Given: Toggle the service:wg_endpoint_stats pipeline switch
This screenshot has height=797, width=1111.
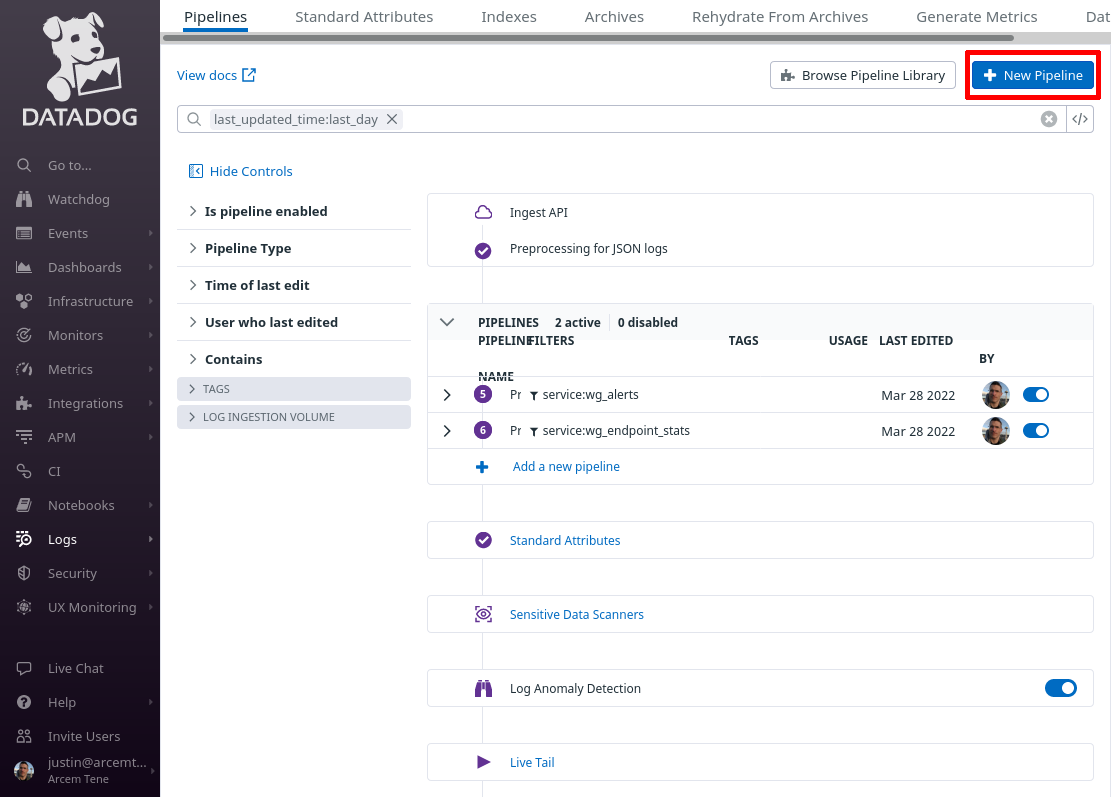Looking at the screenshot, I should pyautogui.click(x=1036, y=431).
